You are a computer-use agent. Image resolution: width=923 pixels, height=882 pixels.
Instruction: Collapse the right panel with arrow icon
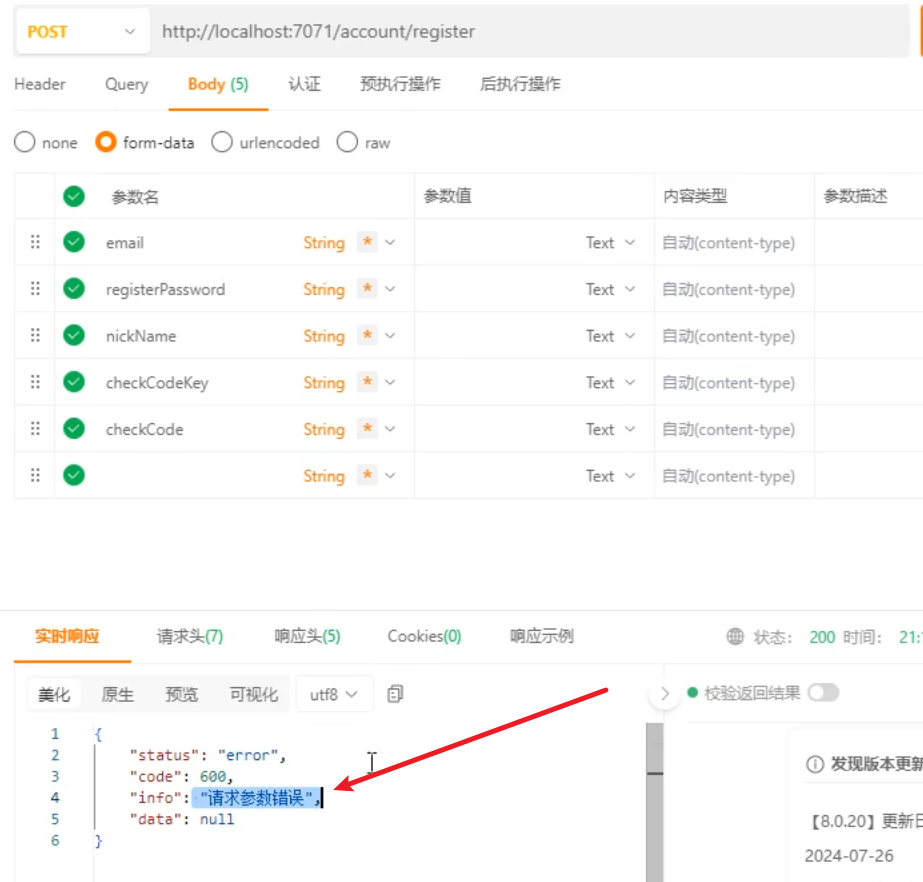pyautogui.click(x=664, y=693)
